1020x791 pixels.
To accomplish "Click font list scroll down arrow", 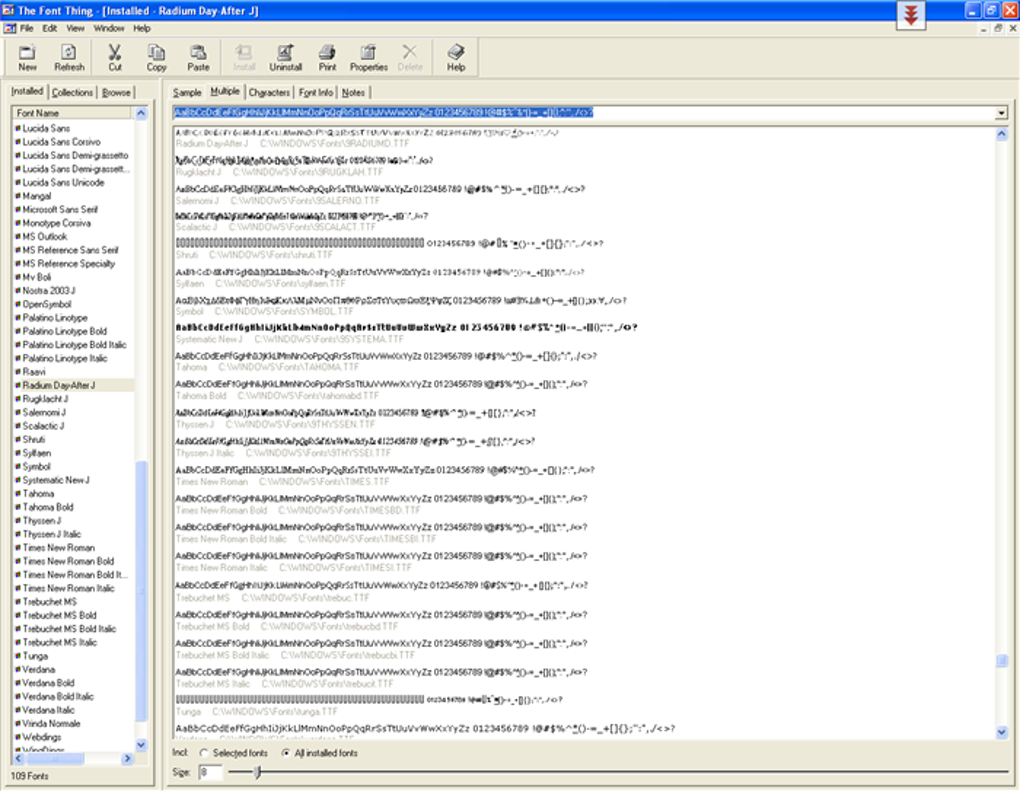I will [141, 745].
